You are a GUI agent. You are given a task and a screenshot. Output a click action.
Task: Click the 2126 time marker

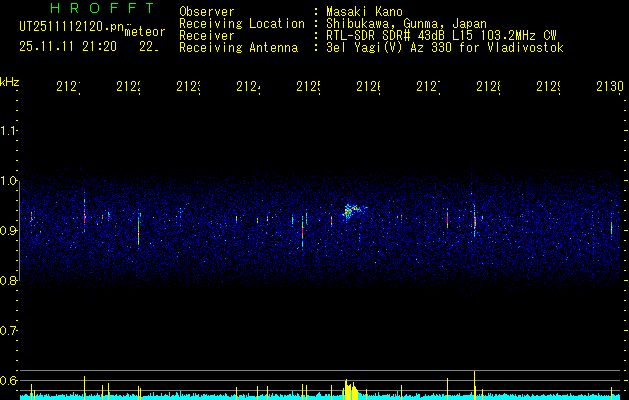click(x=369, y=87)
